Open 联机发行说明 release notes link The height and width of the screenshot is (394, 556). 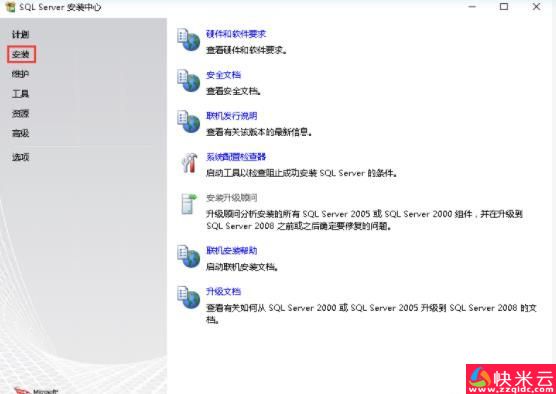click(232, 116)
